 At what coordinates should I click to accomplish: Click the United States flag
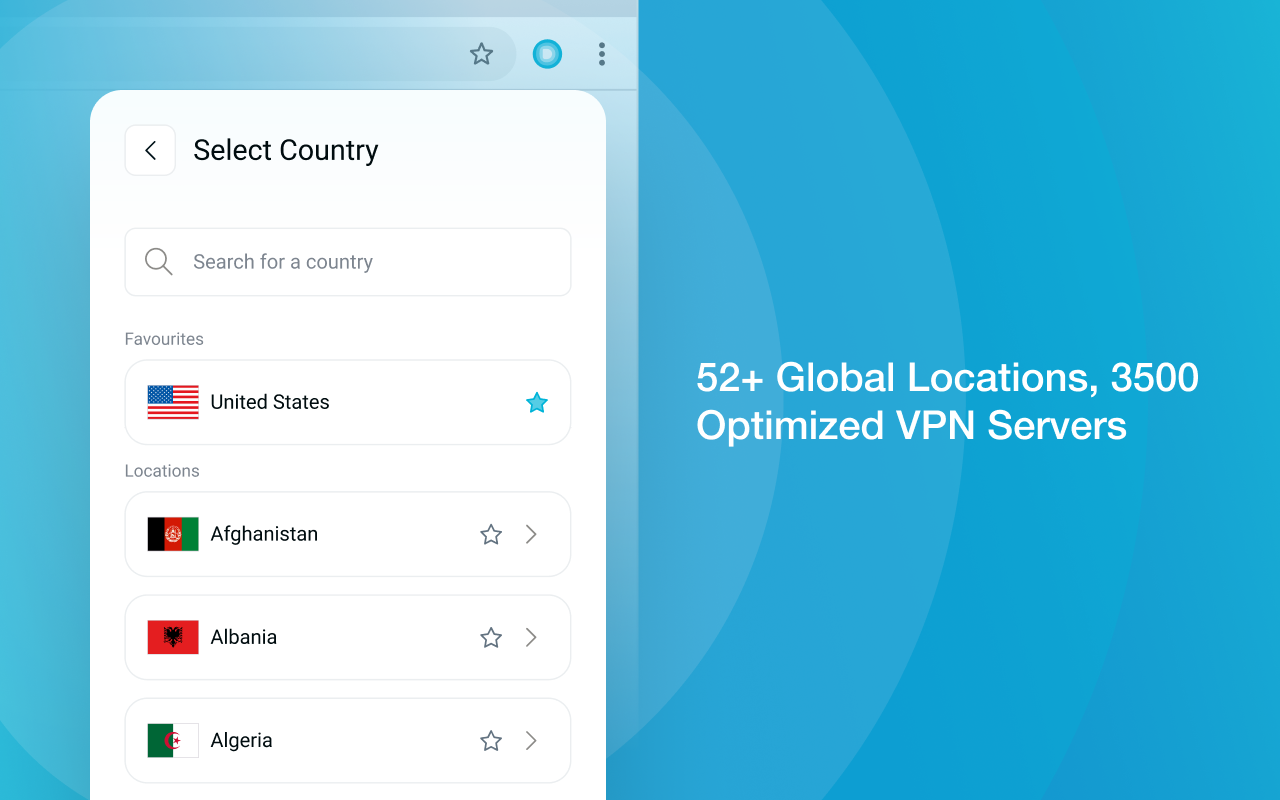[173, 402]
